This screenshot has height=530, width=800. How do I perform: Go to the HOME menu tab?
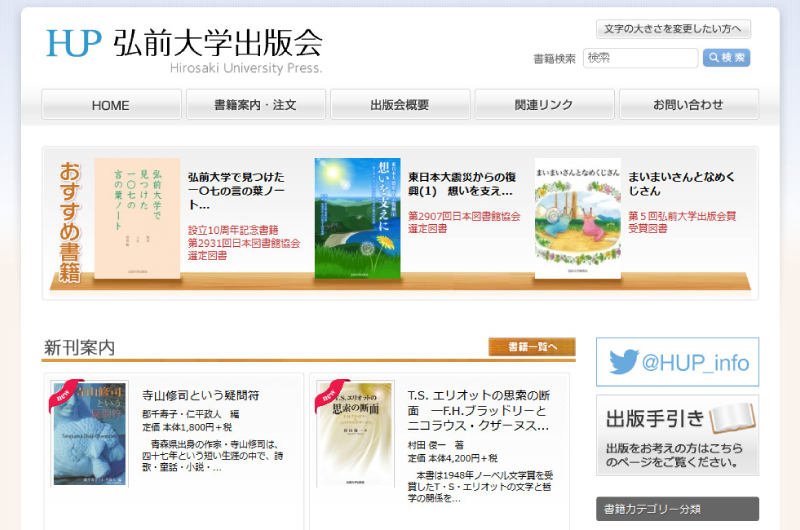pos(111,105)
